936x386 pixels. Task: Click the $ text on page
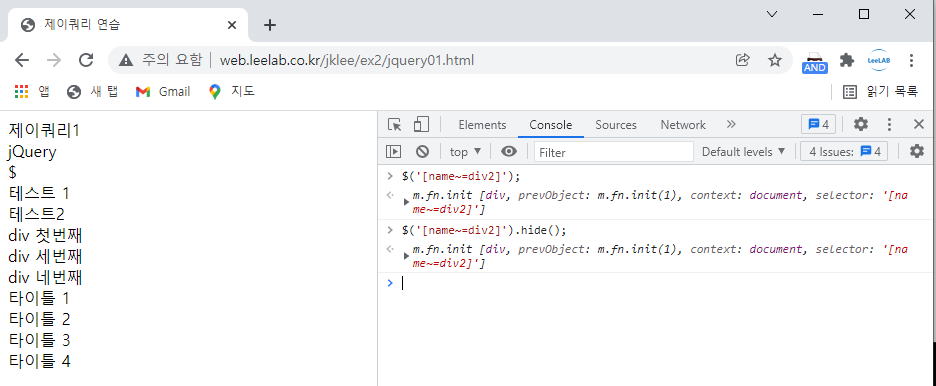coord(13,172)
